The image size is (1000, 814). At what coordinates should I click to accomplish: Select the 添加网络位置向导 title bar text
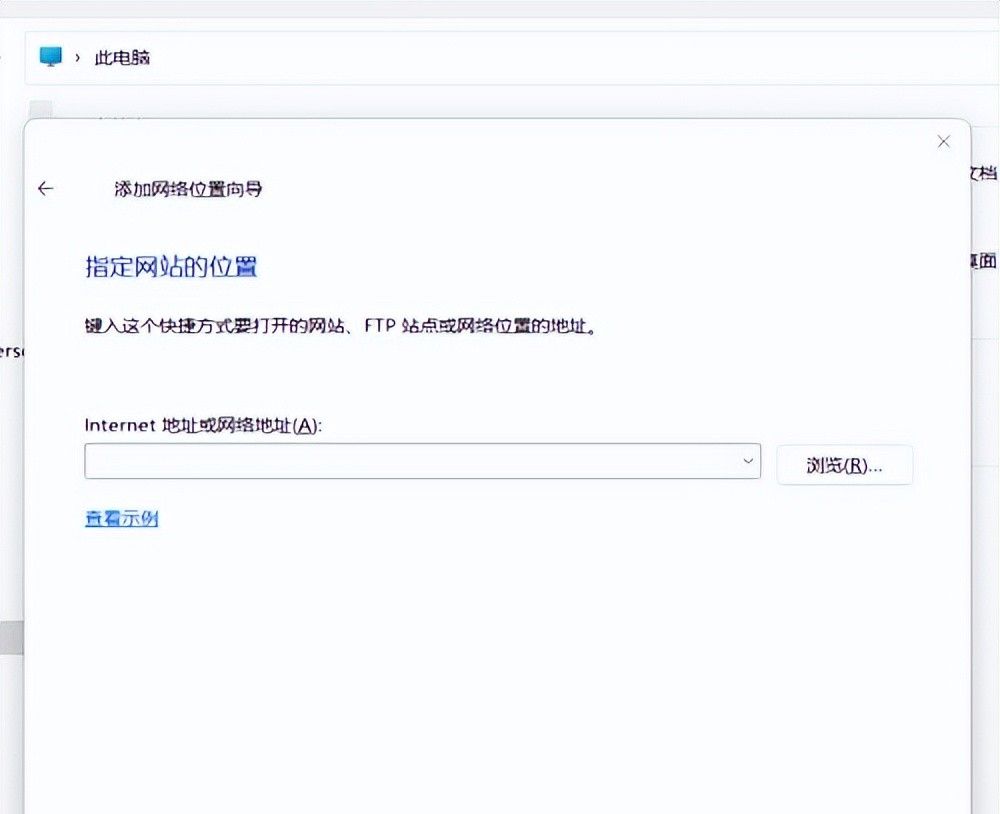(x=189, y=188)
